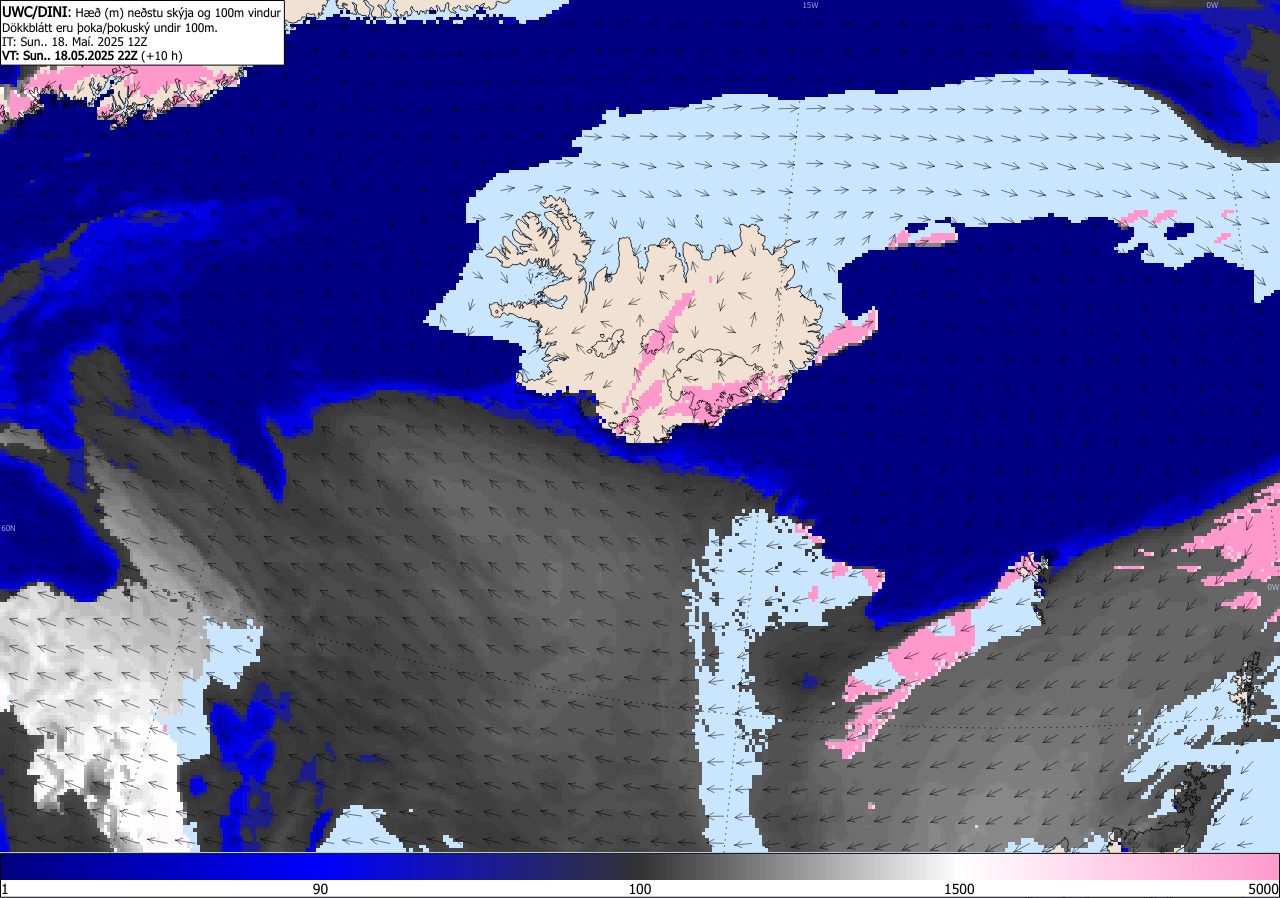Click the line "Dökkblátt eru þoka/þokuský undir 100m."
Viewport: 1280px width, 898px height.
(110, 28)
